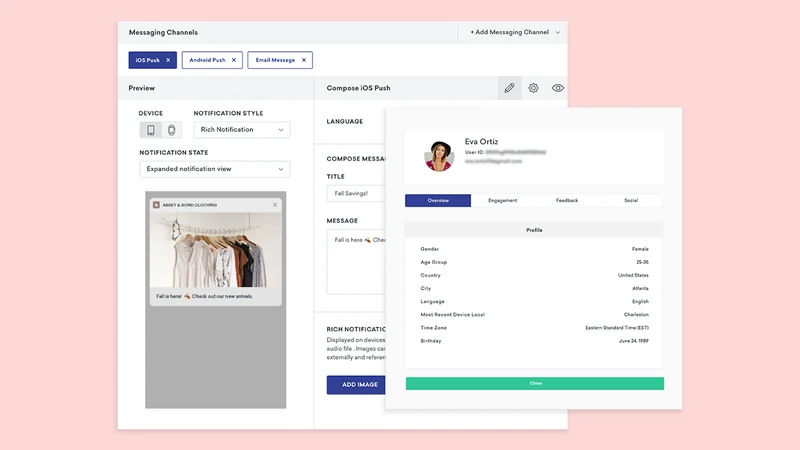Click the Gender value Female
This screenshot has width=800, height=450.
[x=640, y=249]
